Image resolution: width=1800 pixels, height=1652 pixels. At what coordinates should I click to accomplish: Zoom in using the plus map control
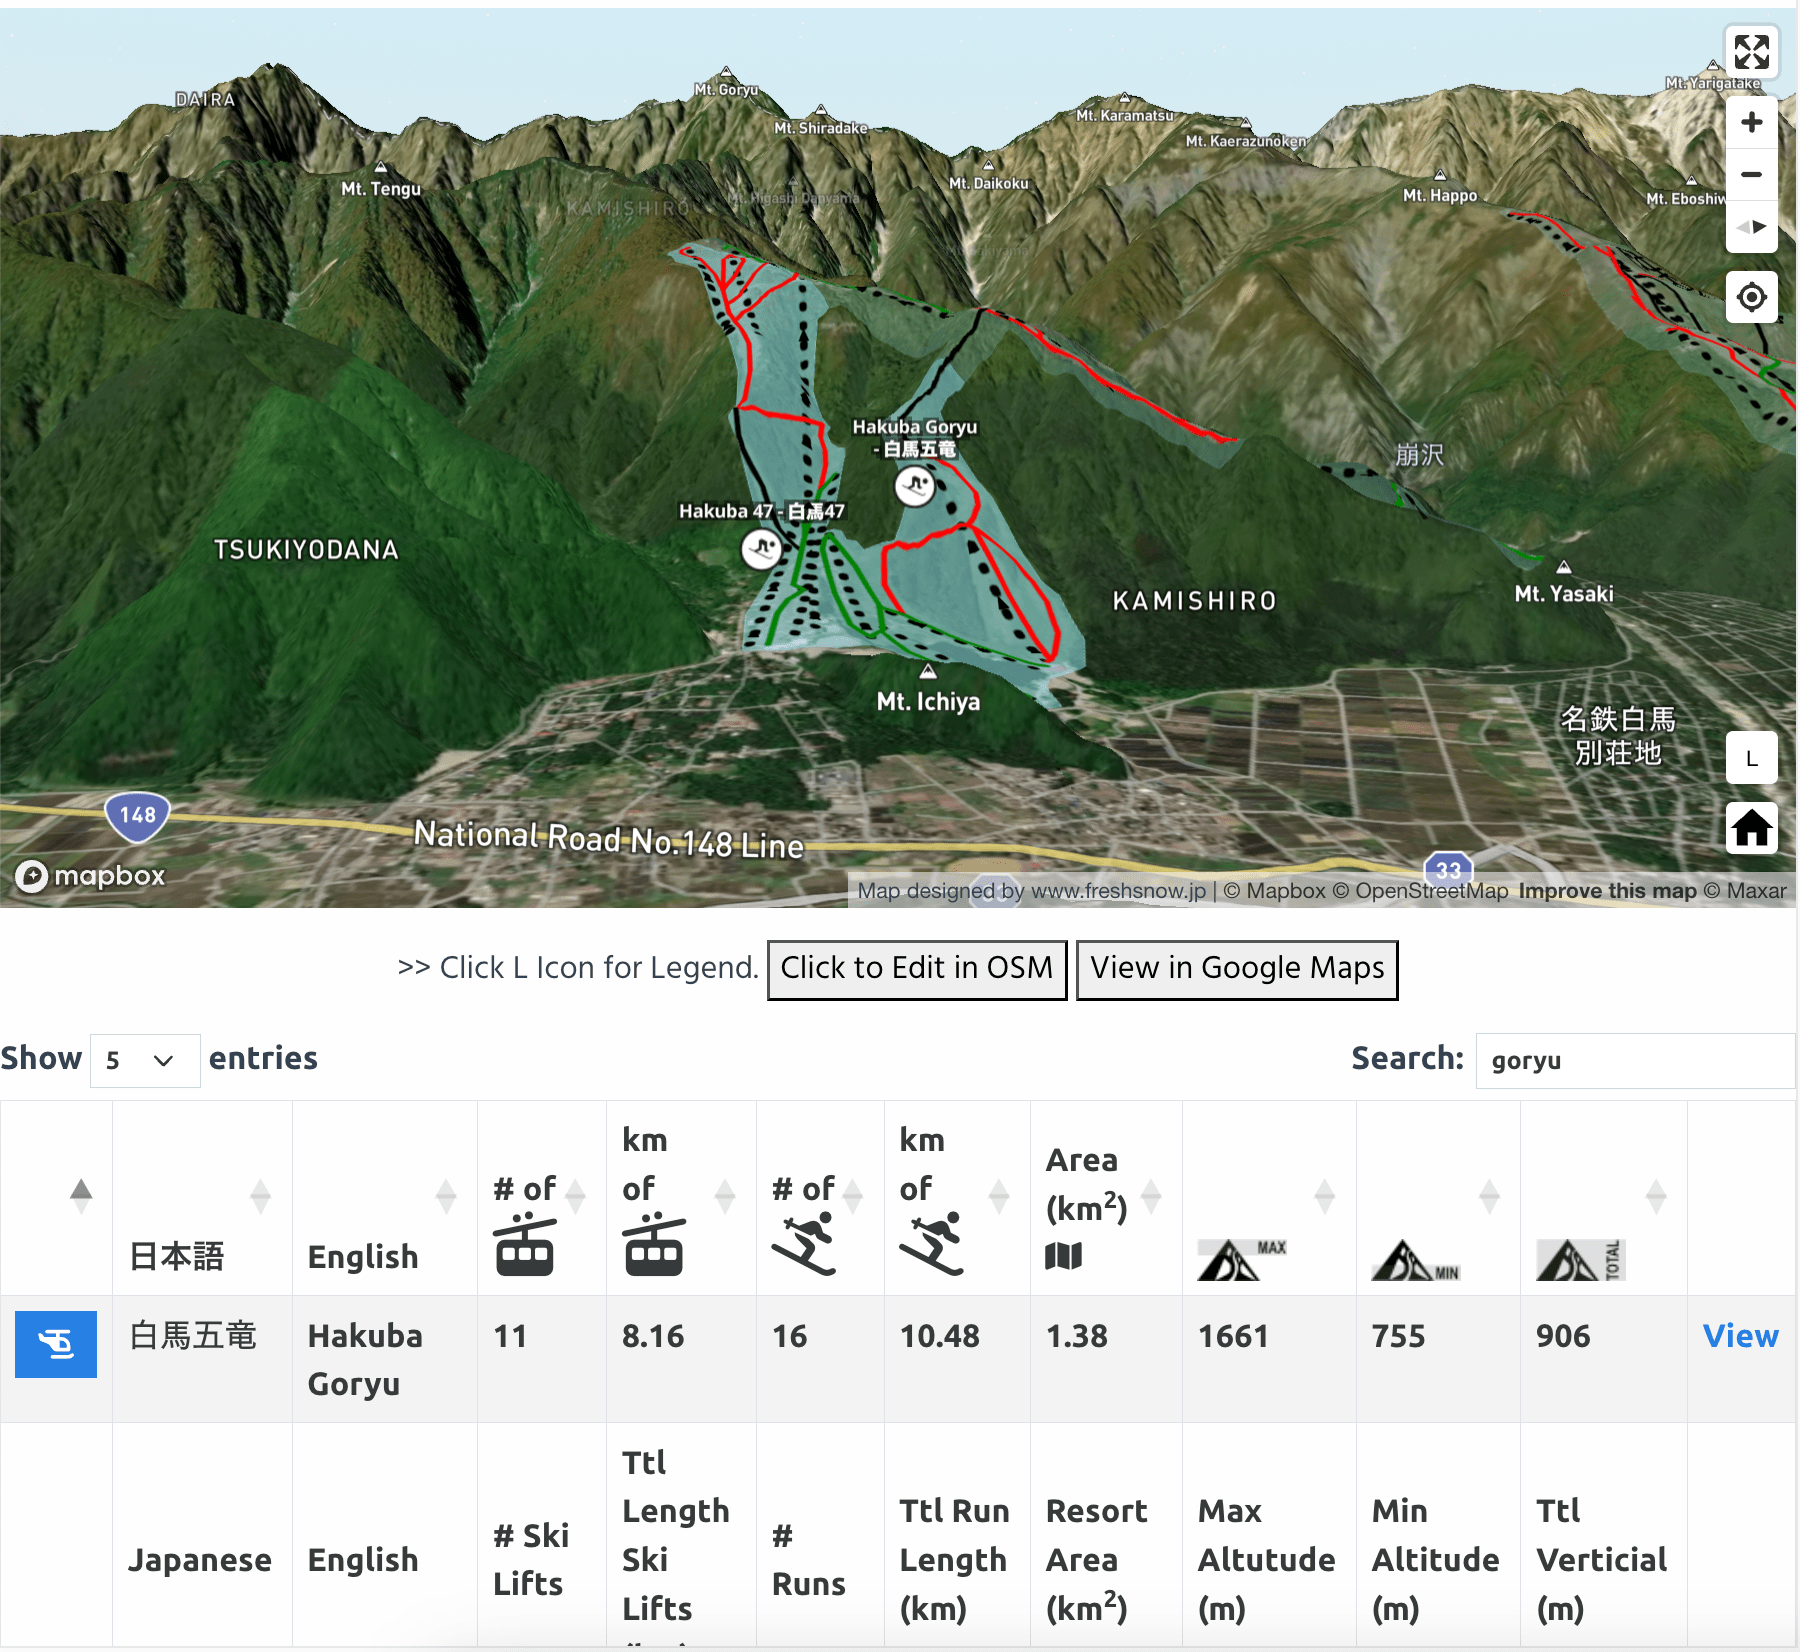[1752, 121]
